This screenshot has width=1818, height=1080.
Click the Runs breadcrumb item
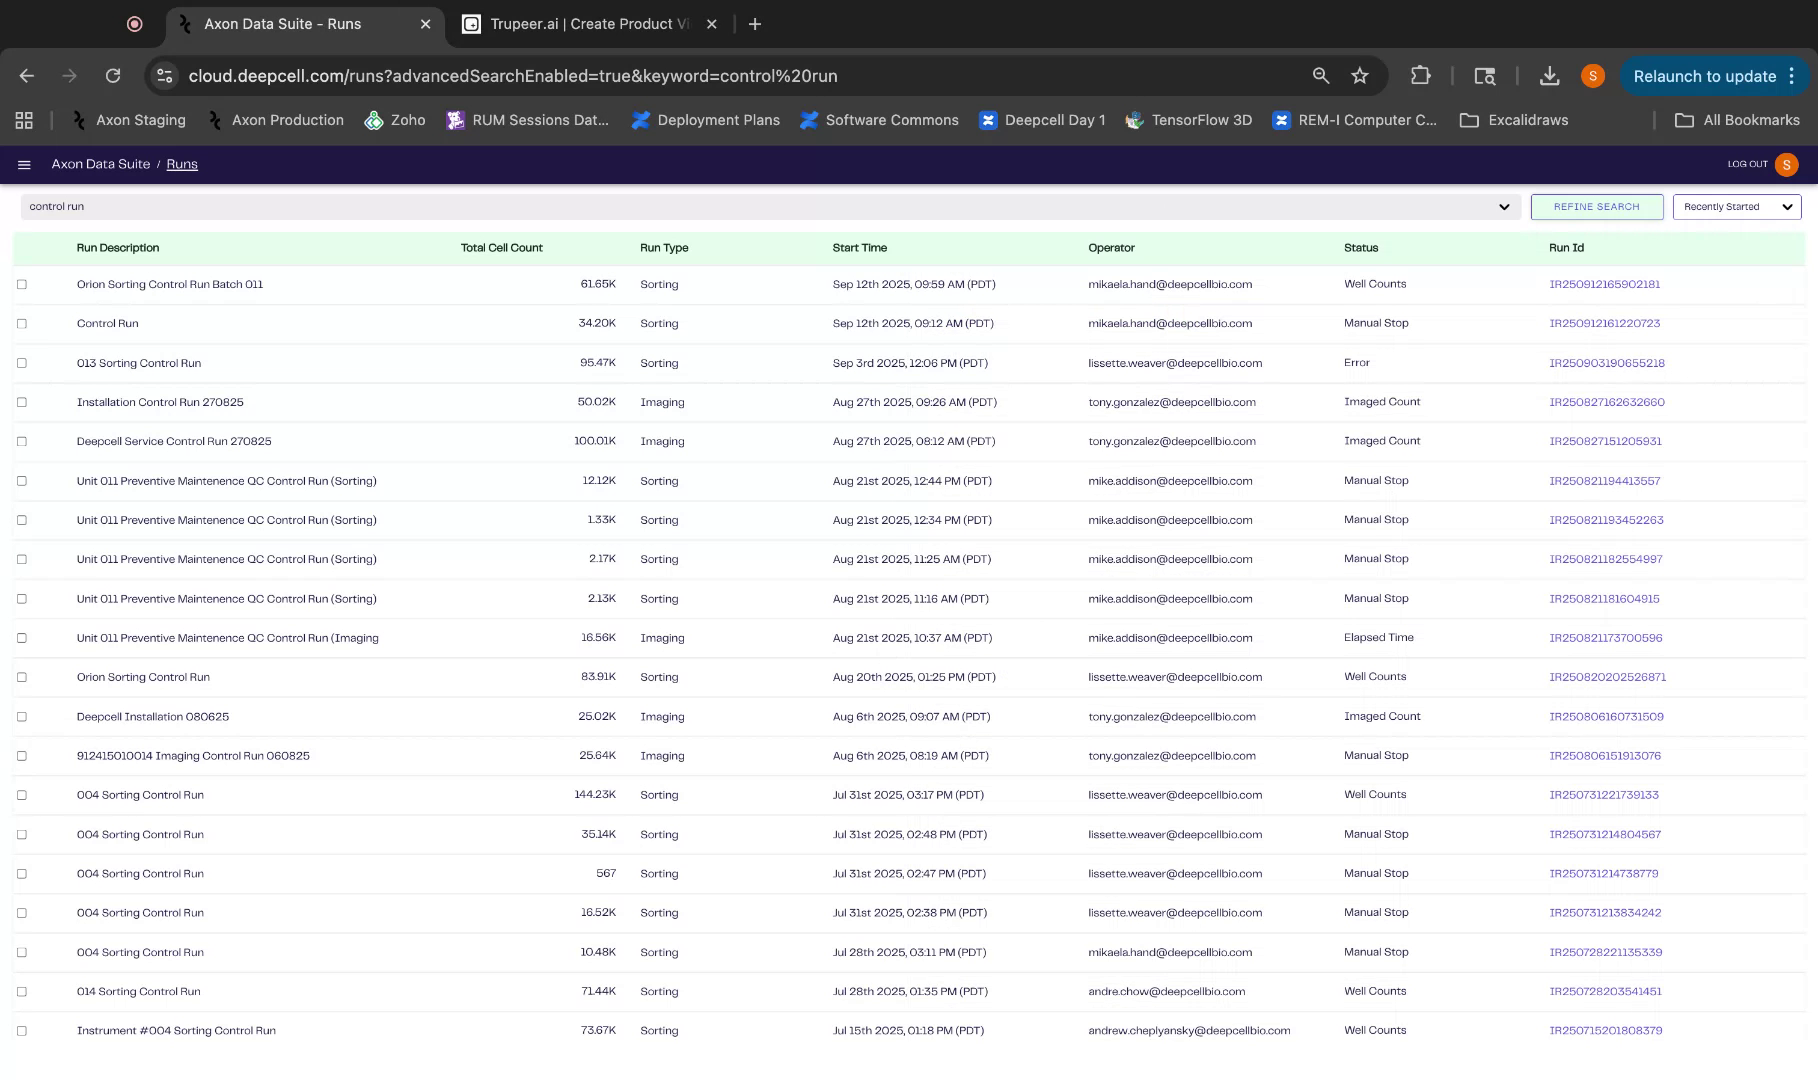(182, 164)
